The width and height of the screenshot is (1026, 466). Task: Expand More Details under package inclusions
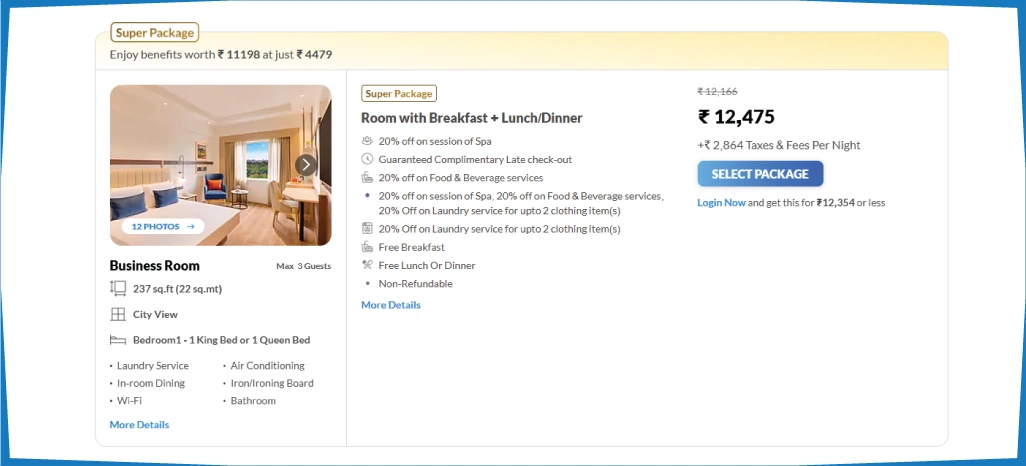pyautogui.click(x=391, y=305)
